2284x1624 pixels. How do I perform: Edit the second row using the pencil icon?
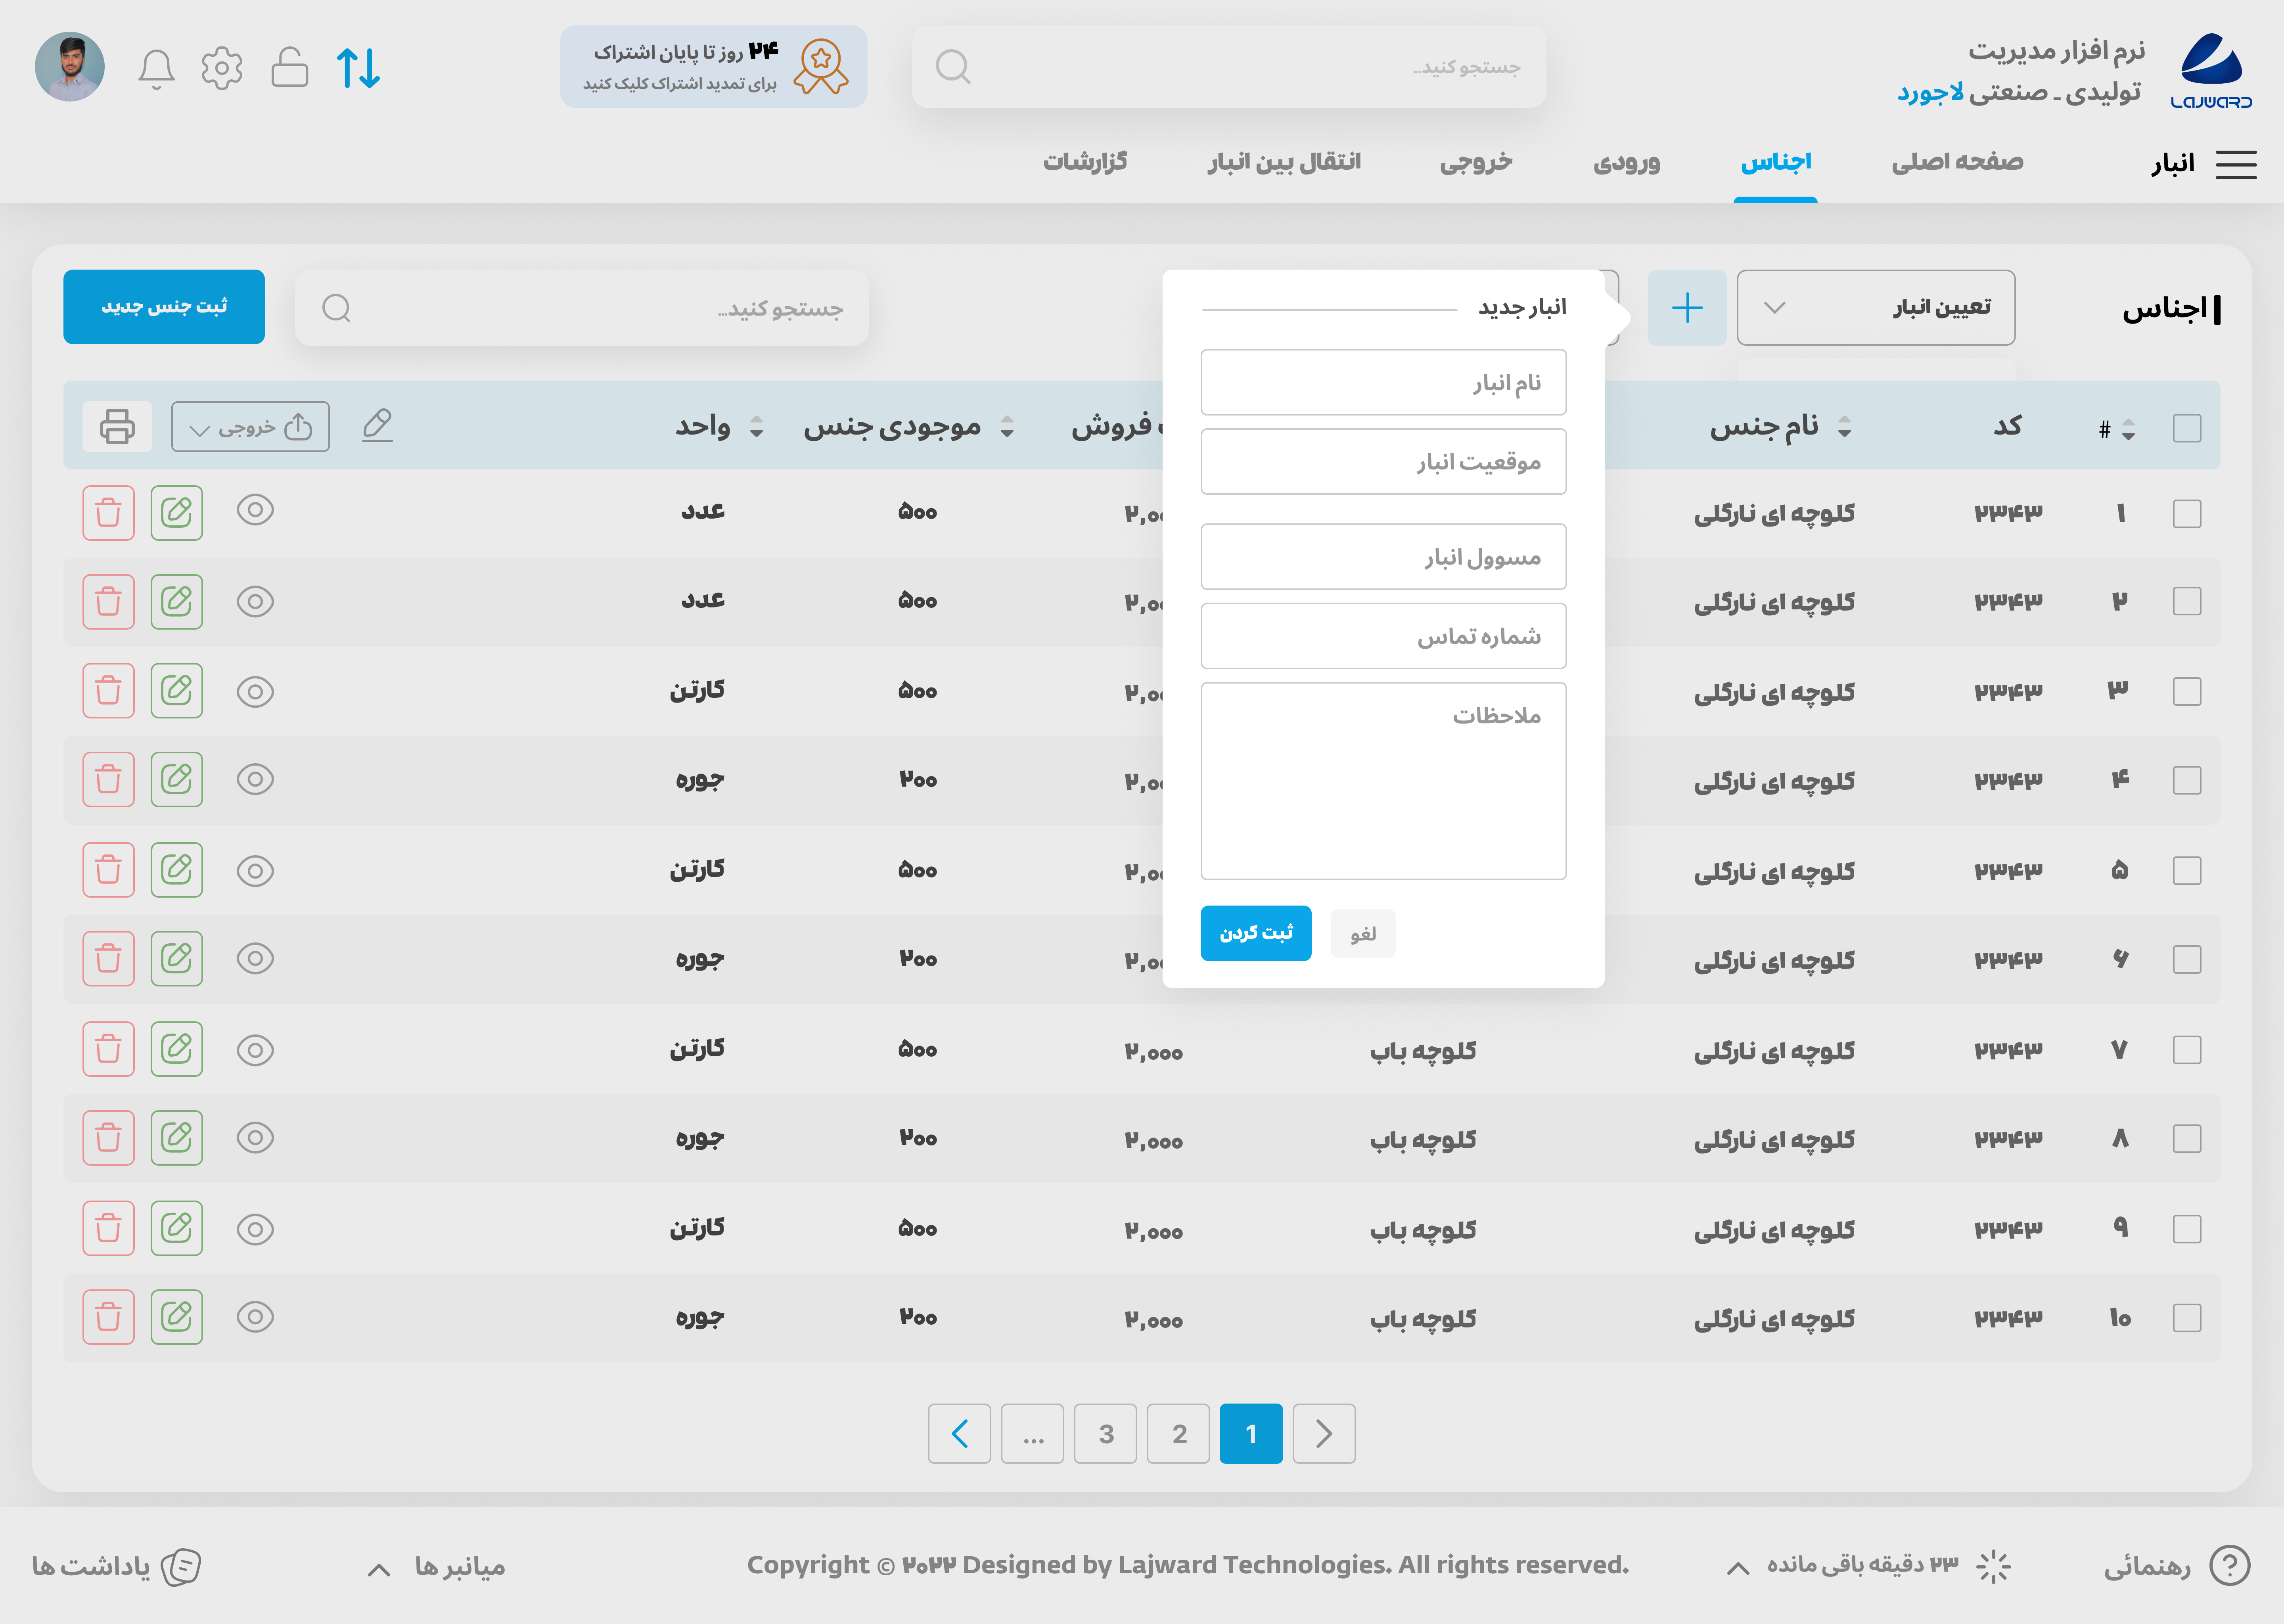click(x=177, y=601)
